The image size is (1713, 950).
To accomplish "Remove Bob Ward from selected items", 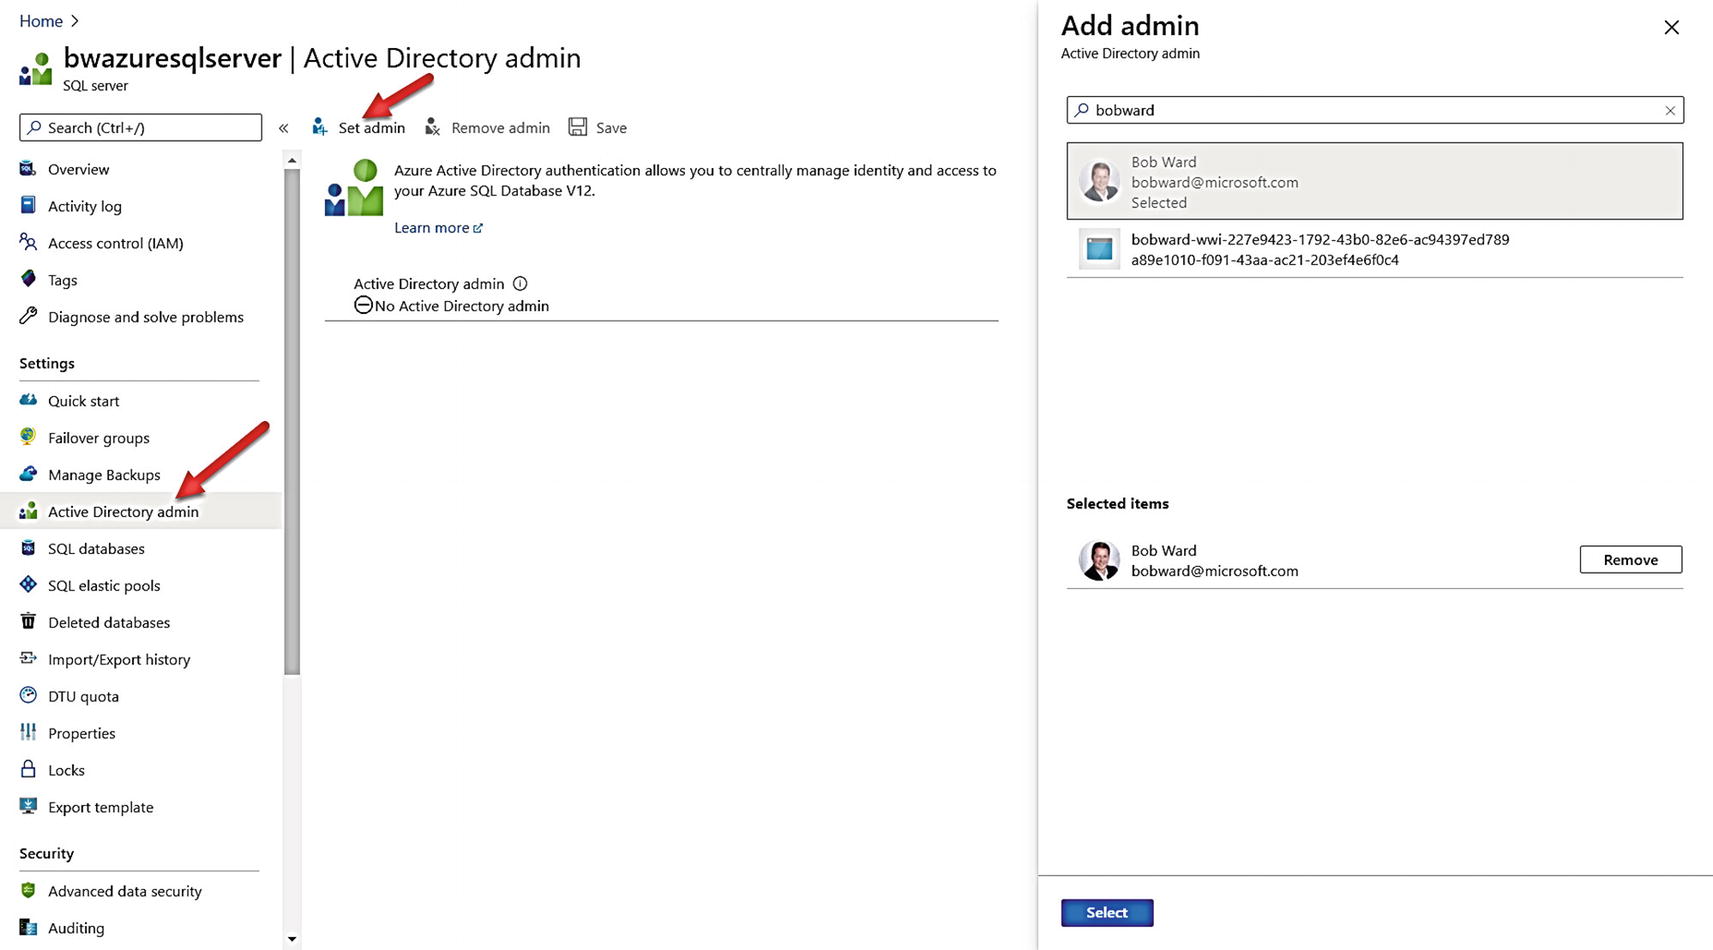I will pos(1631,560).
